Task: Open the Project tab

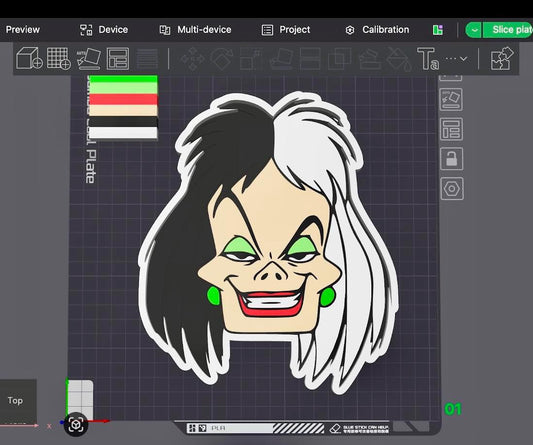Action: coord(286,30)
